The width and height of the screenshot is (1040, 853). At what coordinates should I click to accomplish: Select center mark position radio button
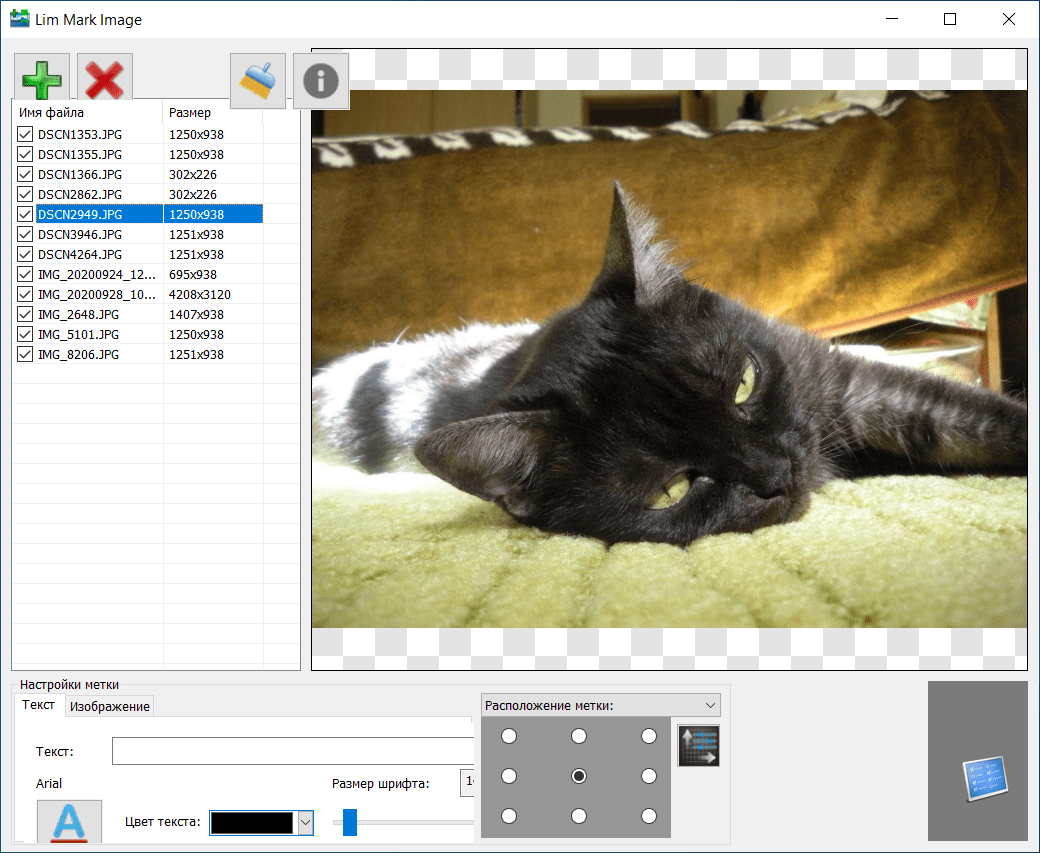(x=579, y=776)
